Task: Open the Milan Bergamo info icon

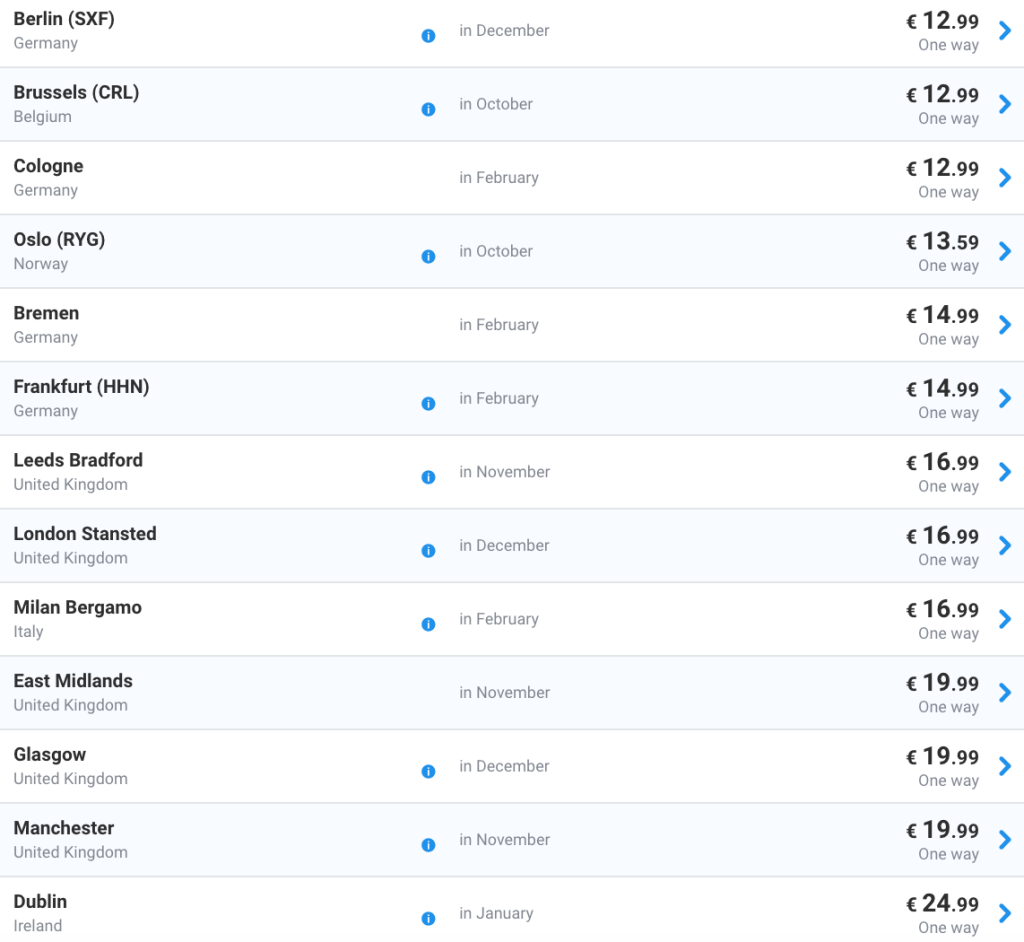Action: (428, 625)
